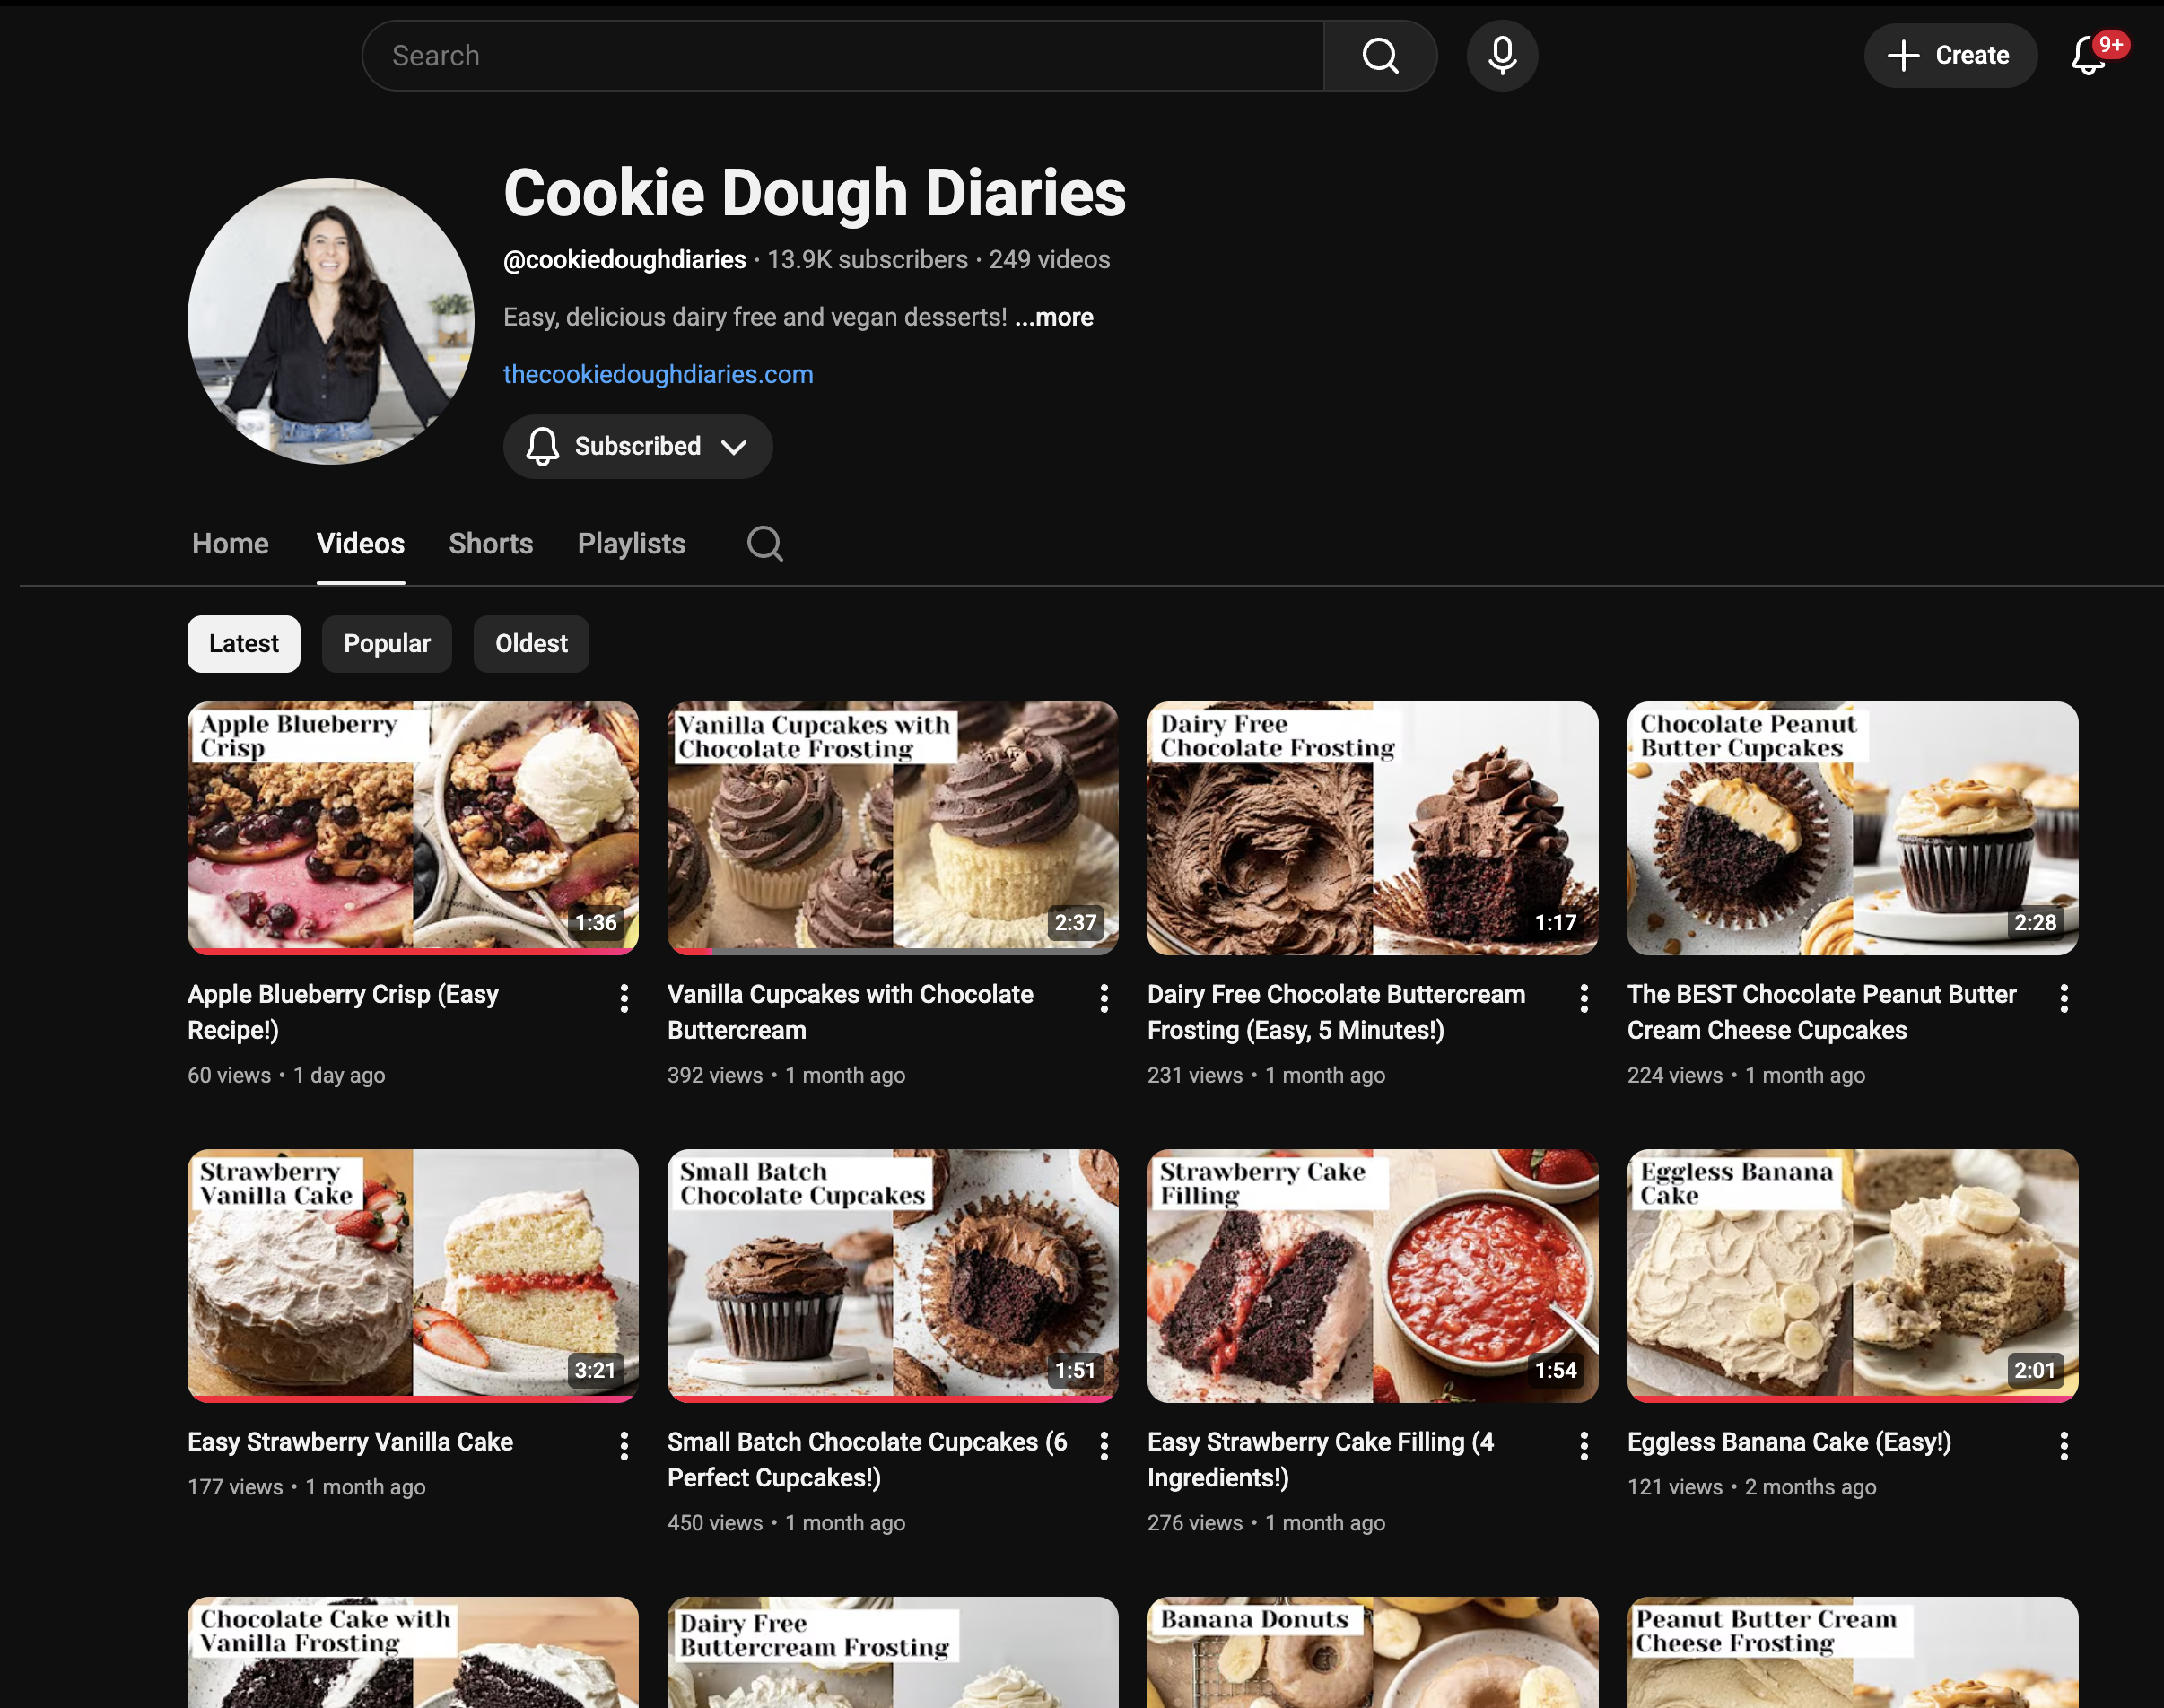Expand channel description with ...more
Viewport: 2164px width, 1708px height.
(x=1054, y=318)
